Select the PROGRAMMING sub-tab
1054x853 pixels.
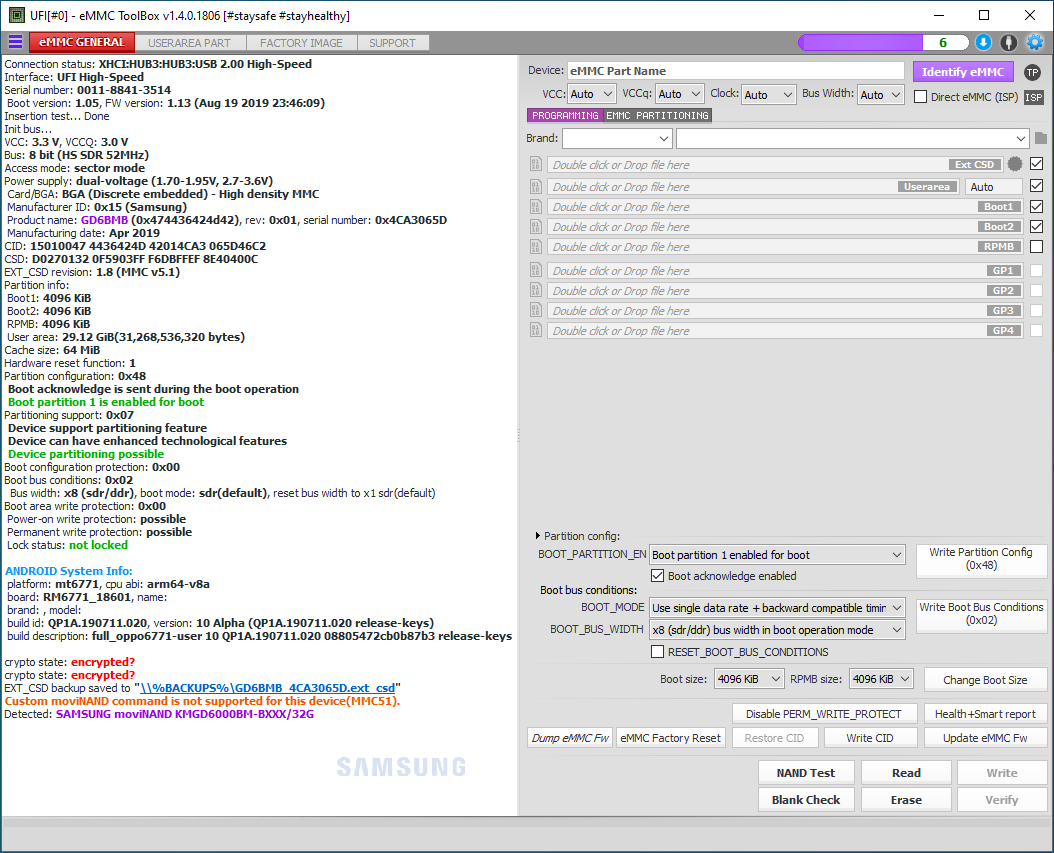pyautogui.click(x=565, y=116)
